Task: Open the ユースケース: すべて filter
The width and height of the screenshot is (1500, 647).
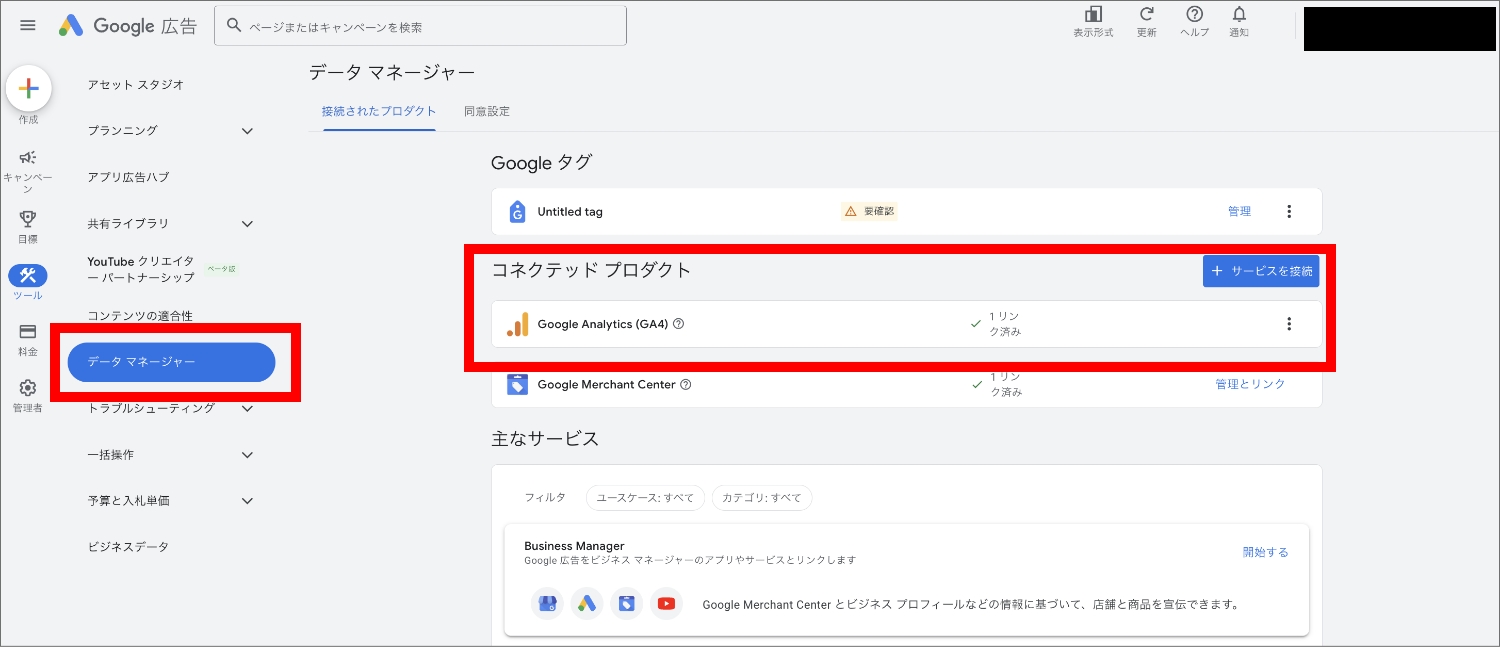Action: 645,498
